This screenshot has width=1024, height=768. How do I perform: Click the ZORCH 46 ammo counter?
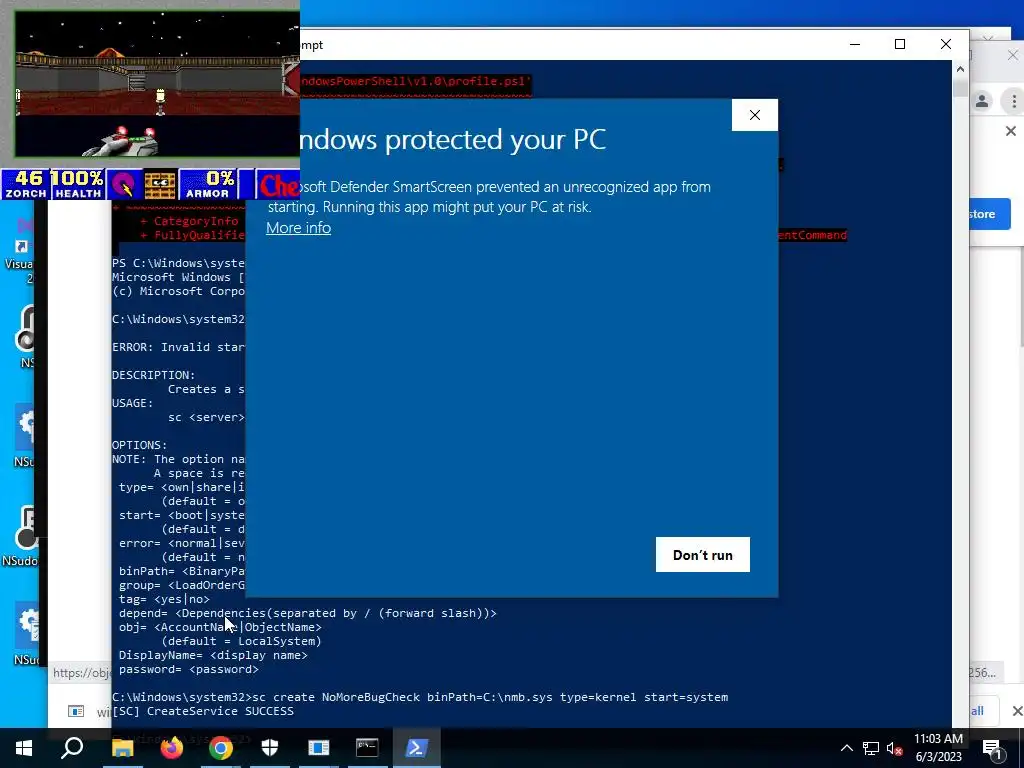coord(26,184)
